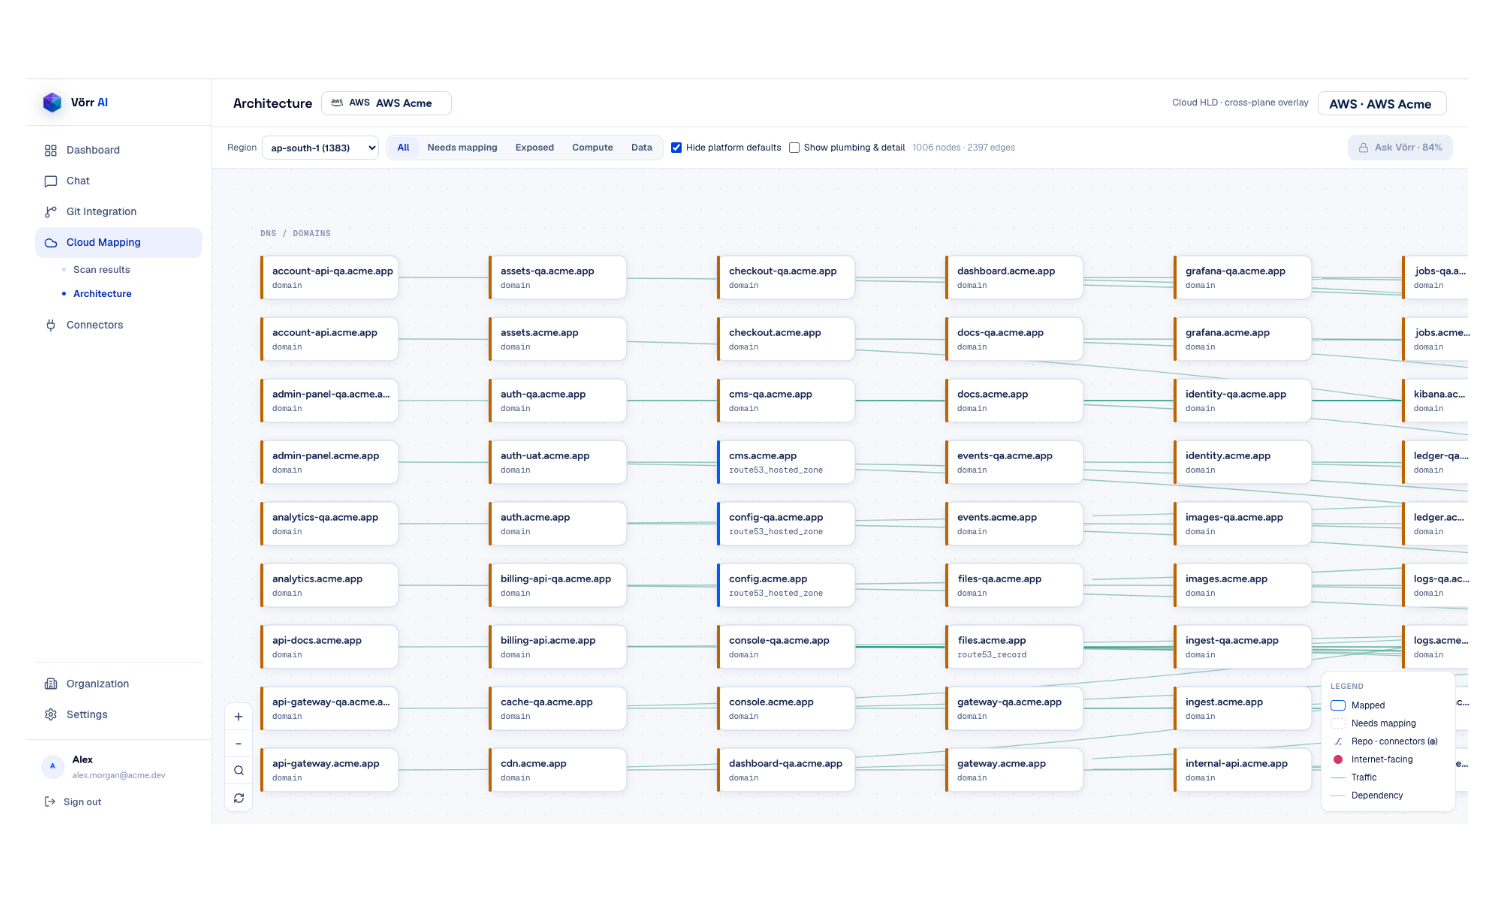Viewport: 1500px width, 900px height.
Task: Toggle Hide platform defaults checkbox
Action: coord(677,148)
